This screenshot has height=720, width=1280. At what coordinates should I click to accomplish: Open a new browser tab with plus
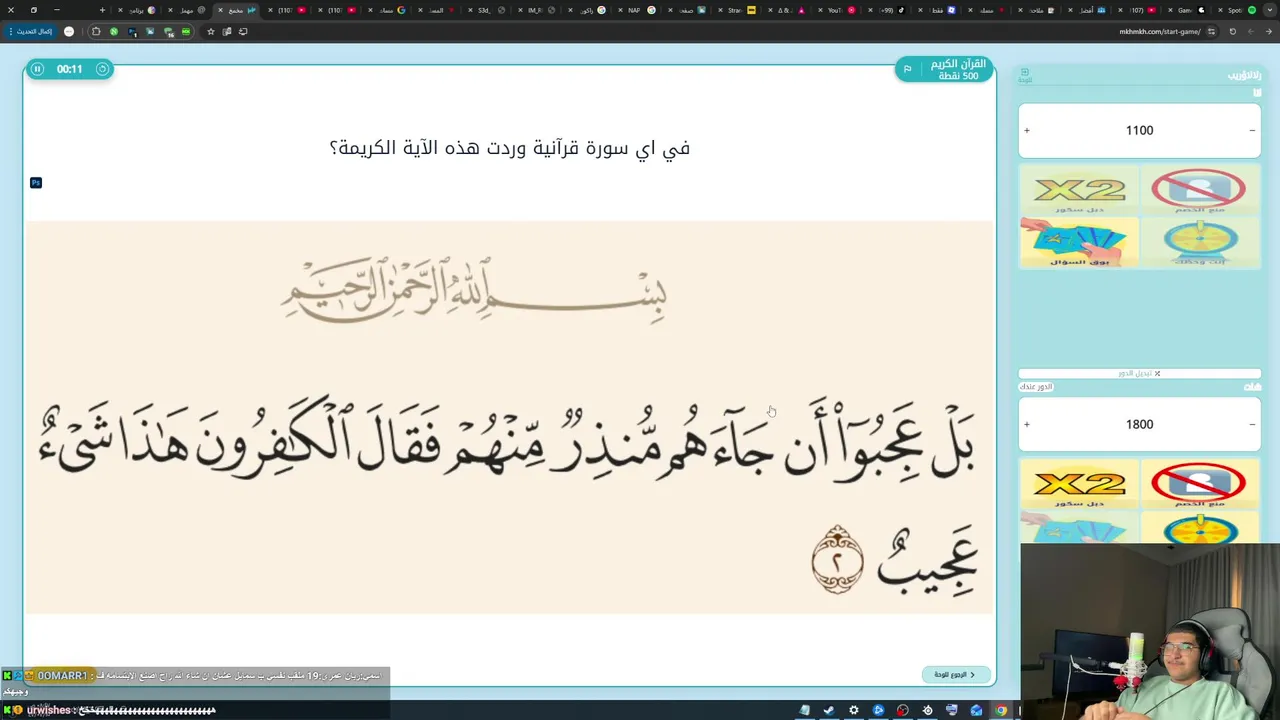click(x=102, y=10)
